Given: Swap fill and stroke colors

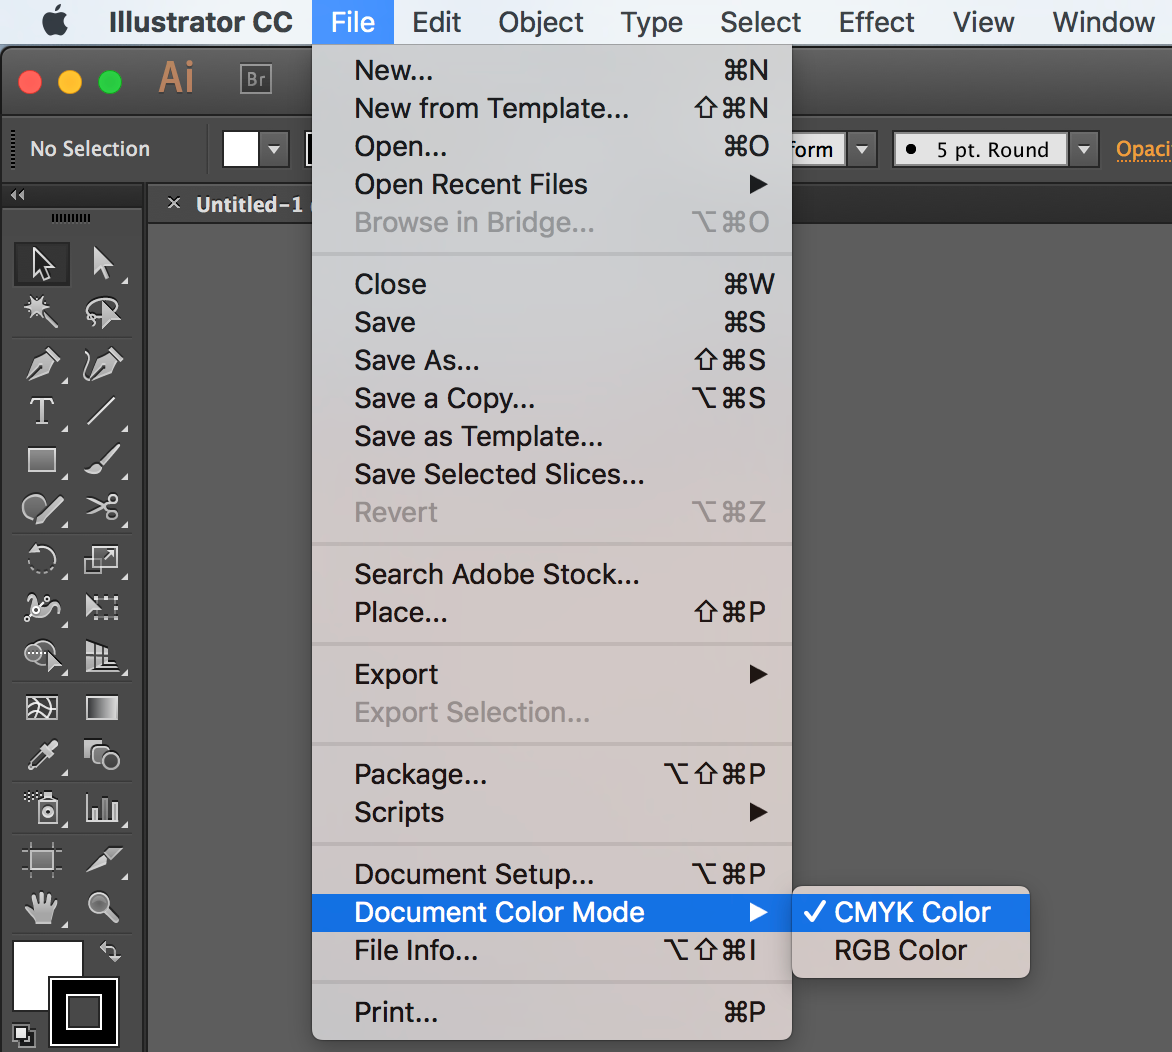Looking at the screenshot, I should (109, 951).
